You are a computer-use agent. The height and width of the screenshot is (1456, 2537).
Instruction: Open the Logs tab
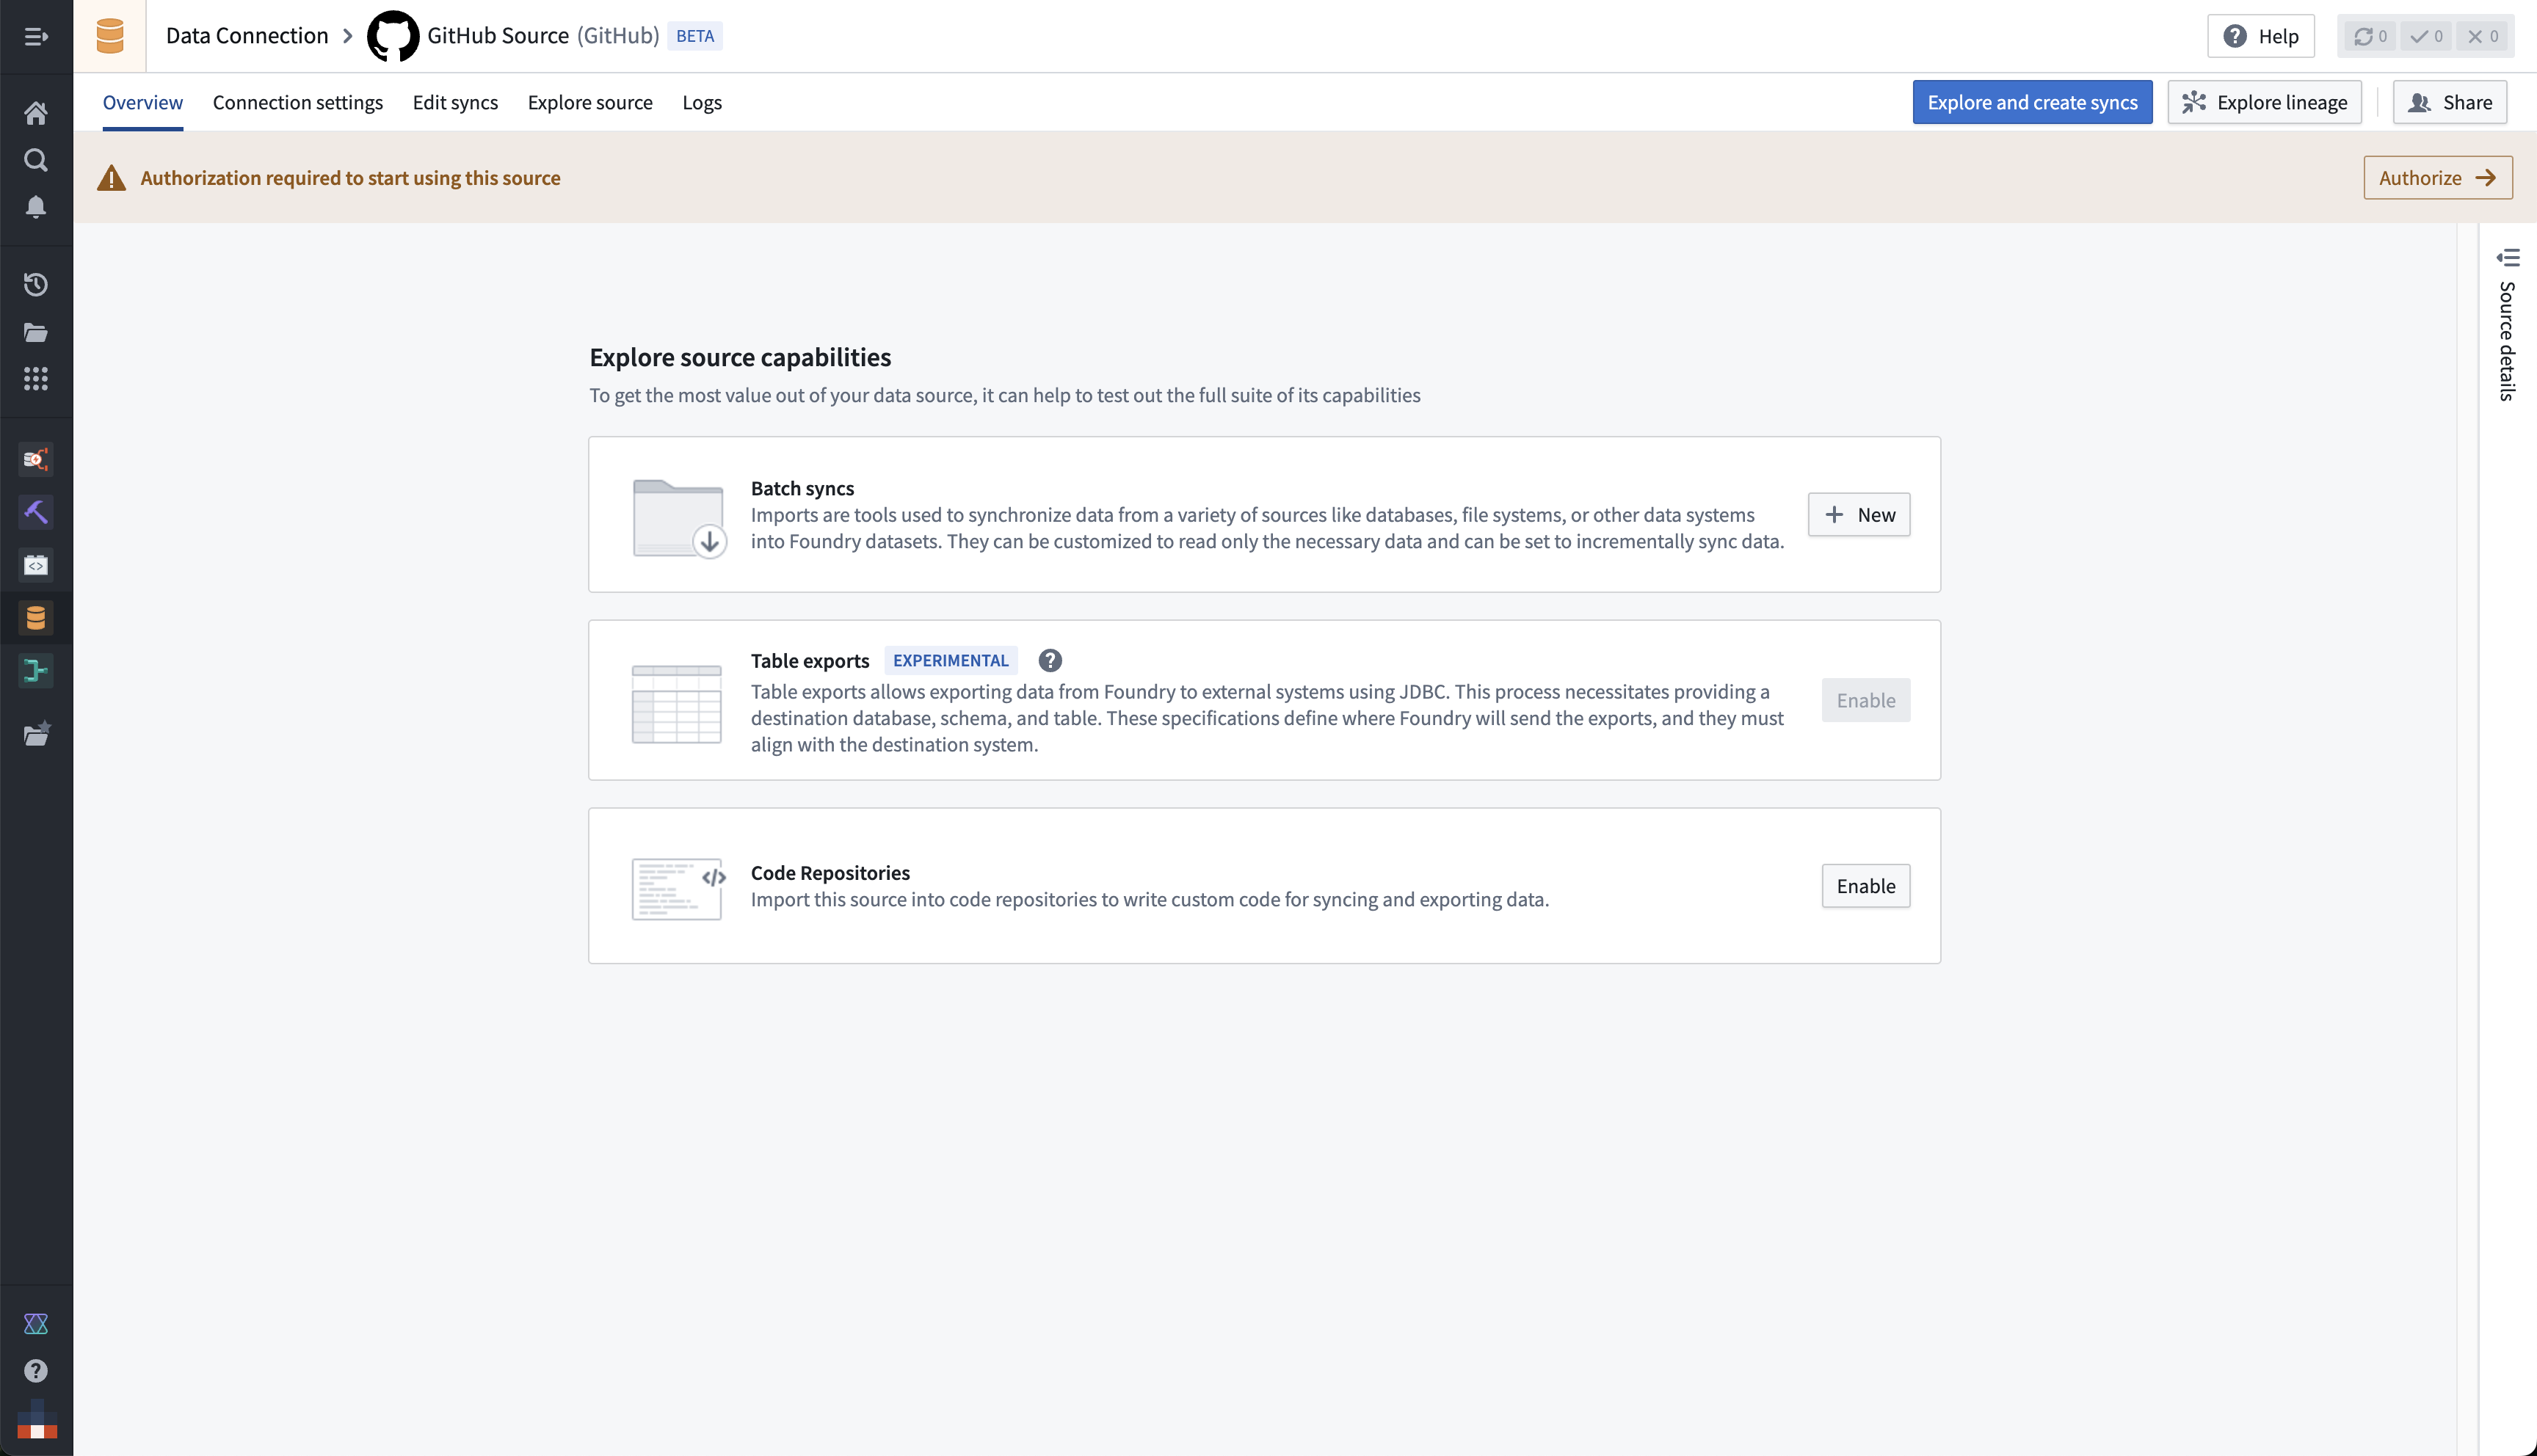click(x=702, y=102)
